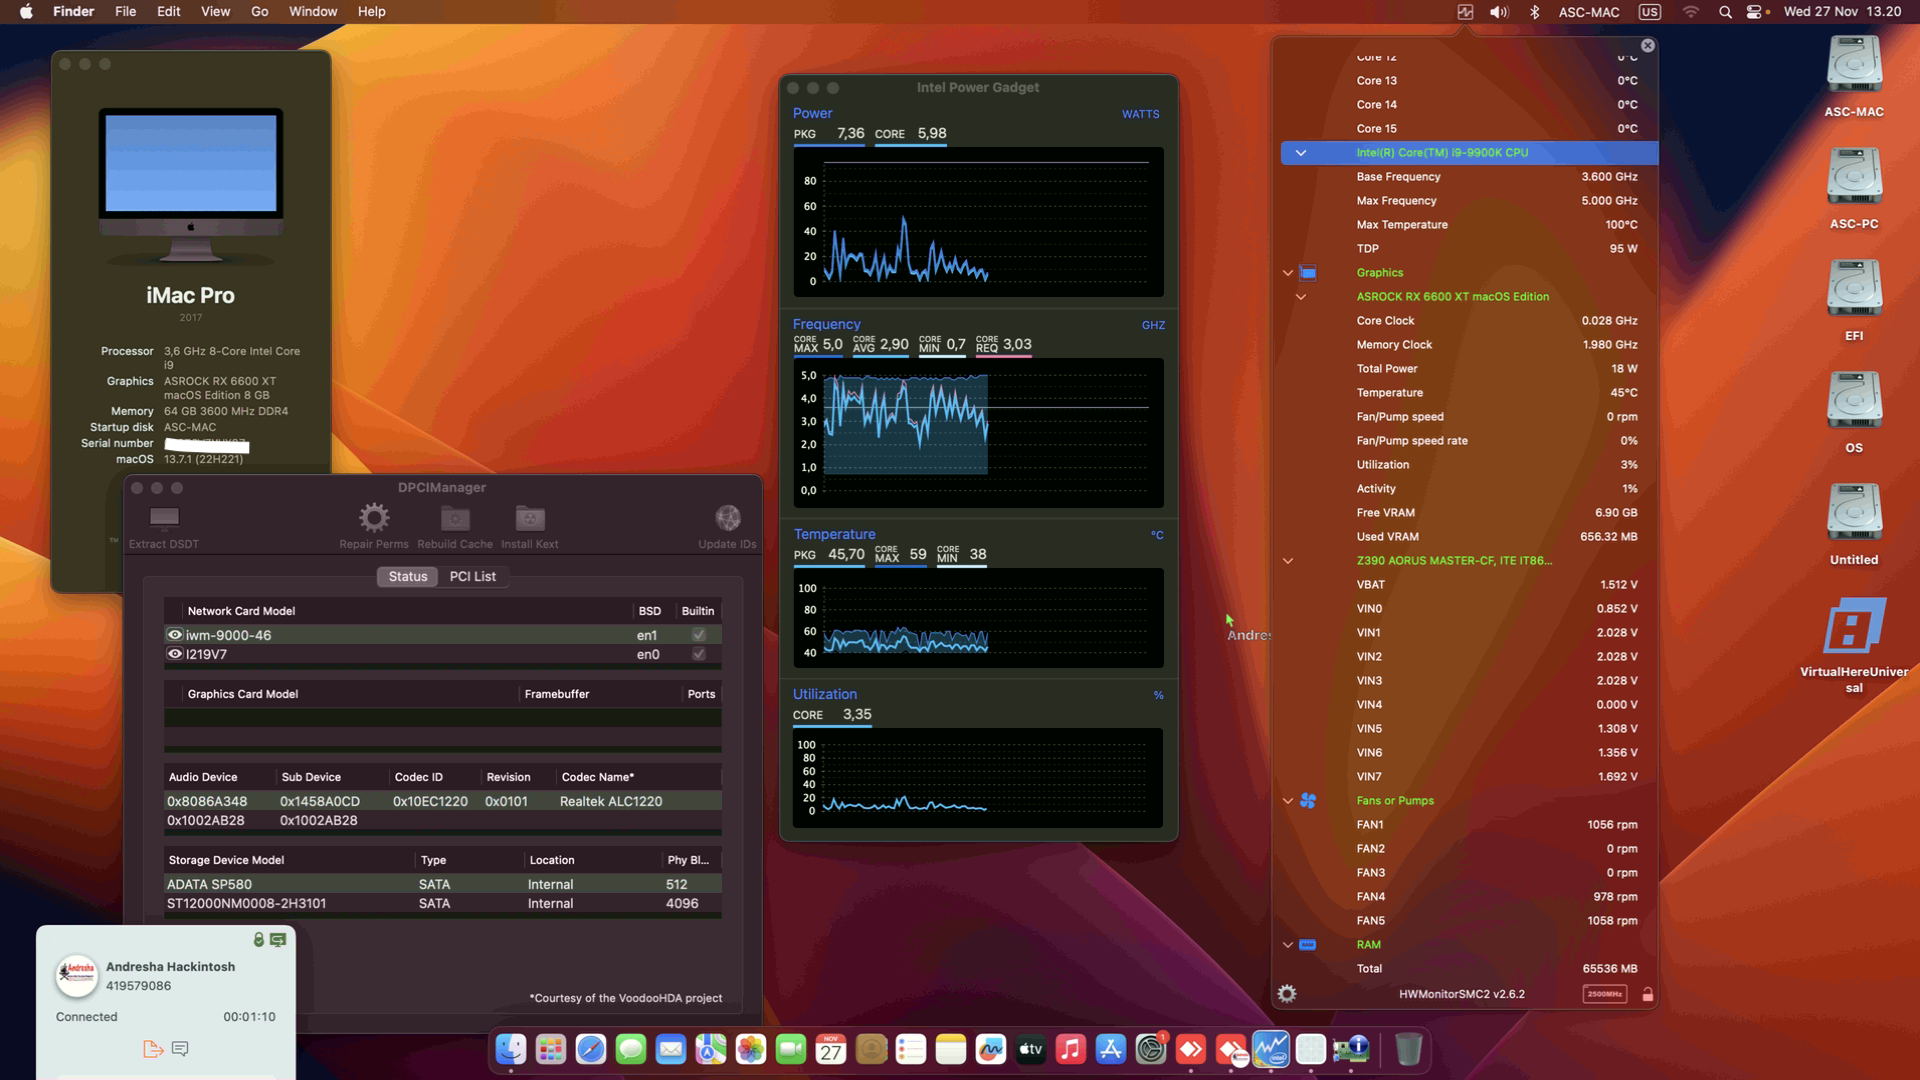Click the Rebuild Cache folder icon

[455, 516]
